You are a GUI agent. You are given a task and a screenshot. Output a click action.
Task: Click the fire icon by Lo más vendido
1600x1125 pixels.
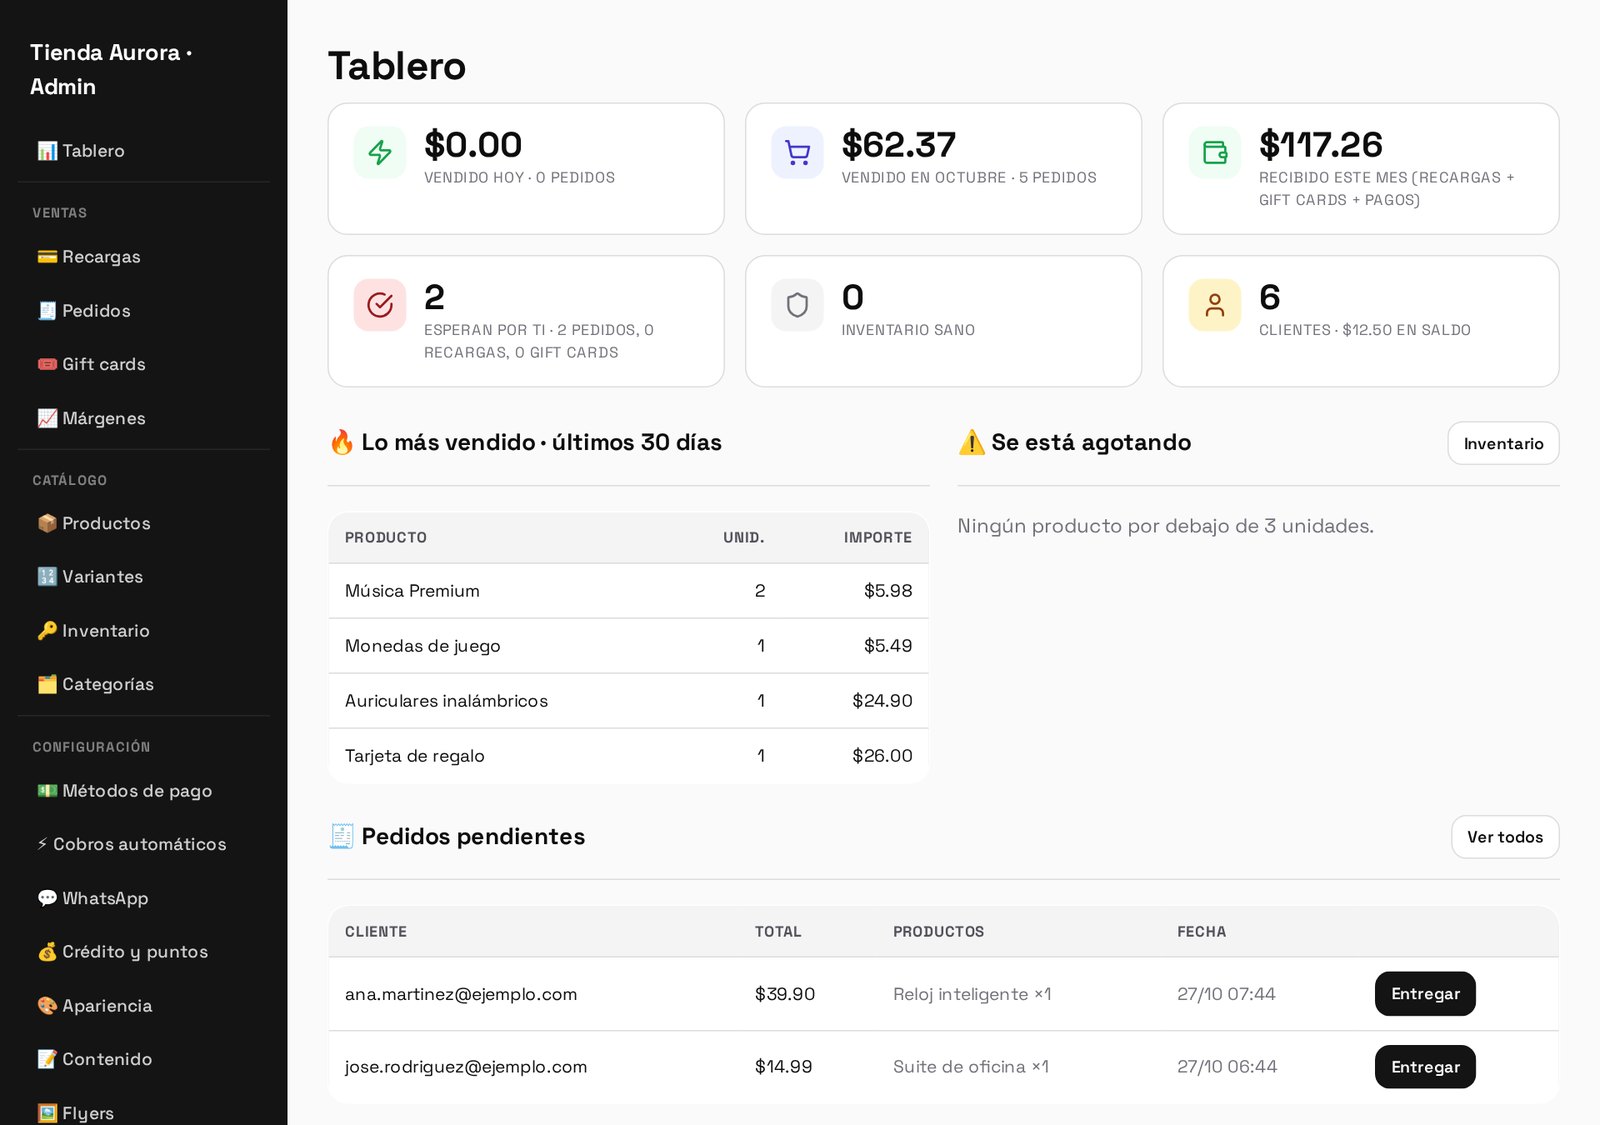point(342,442)
